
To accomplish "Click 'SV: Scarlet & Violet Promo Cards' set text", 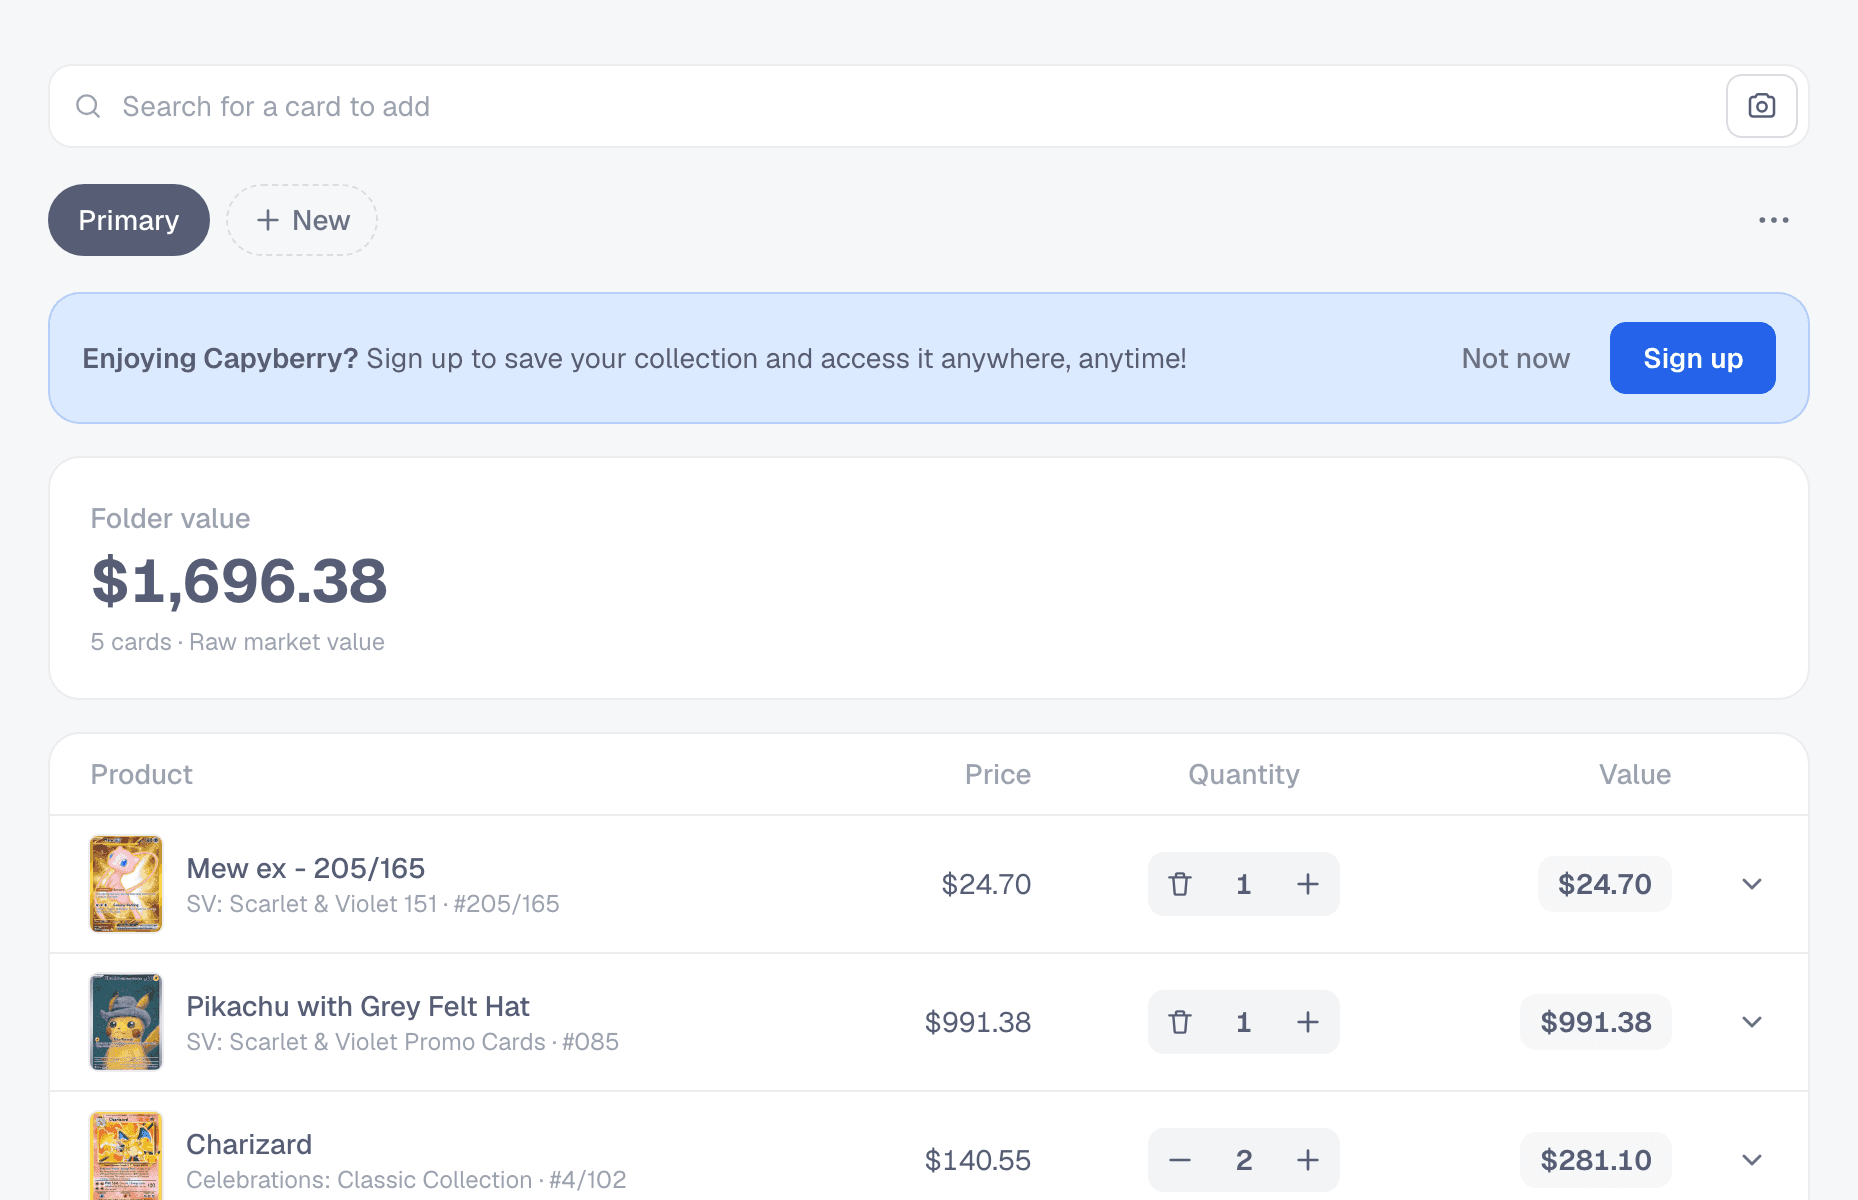I will (366, 1042).
